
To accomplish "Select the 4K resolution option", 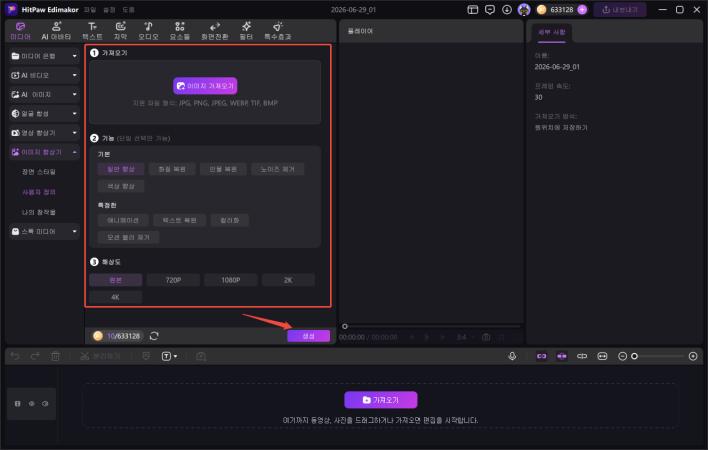I will pos(116,297).
